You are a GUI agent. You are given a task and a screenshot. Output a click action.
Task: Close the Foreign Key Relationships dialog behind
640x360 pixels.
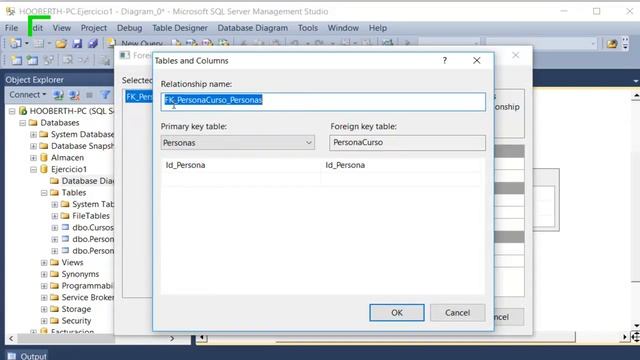[x=516, y=55]
